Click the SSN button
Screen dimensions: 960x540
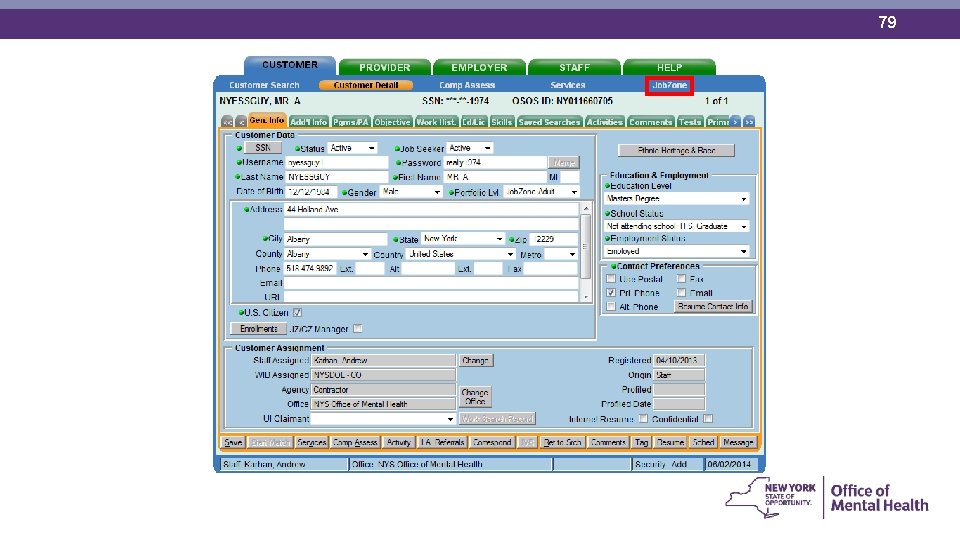tap(263, 148)
